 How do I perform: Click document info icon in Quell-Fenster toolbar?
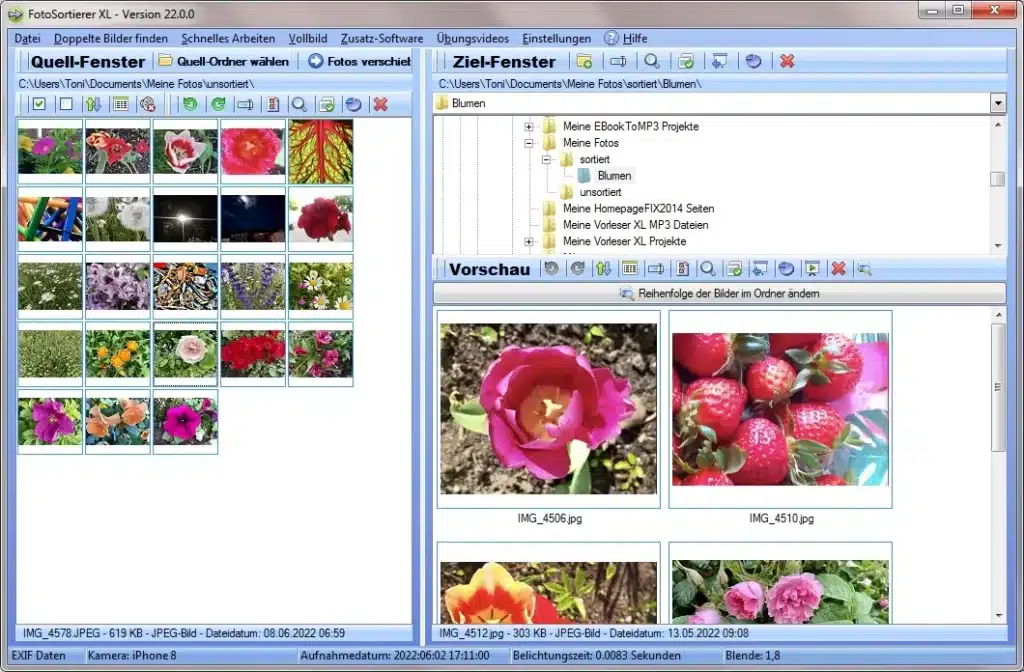pyautogui.click(x=272, y=104)
